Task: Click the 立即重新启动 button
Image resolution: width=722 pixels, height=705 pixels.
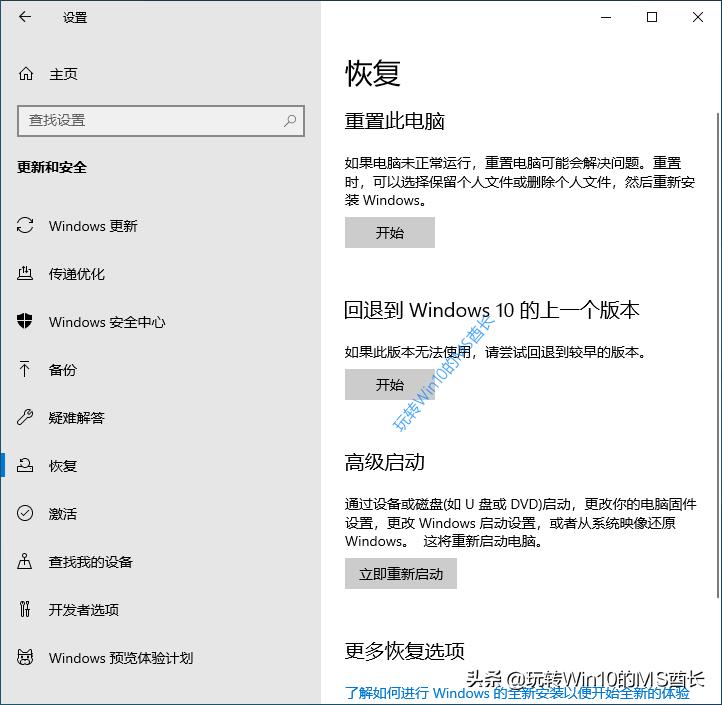Action: (401, 574)
